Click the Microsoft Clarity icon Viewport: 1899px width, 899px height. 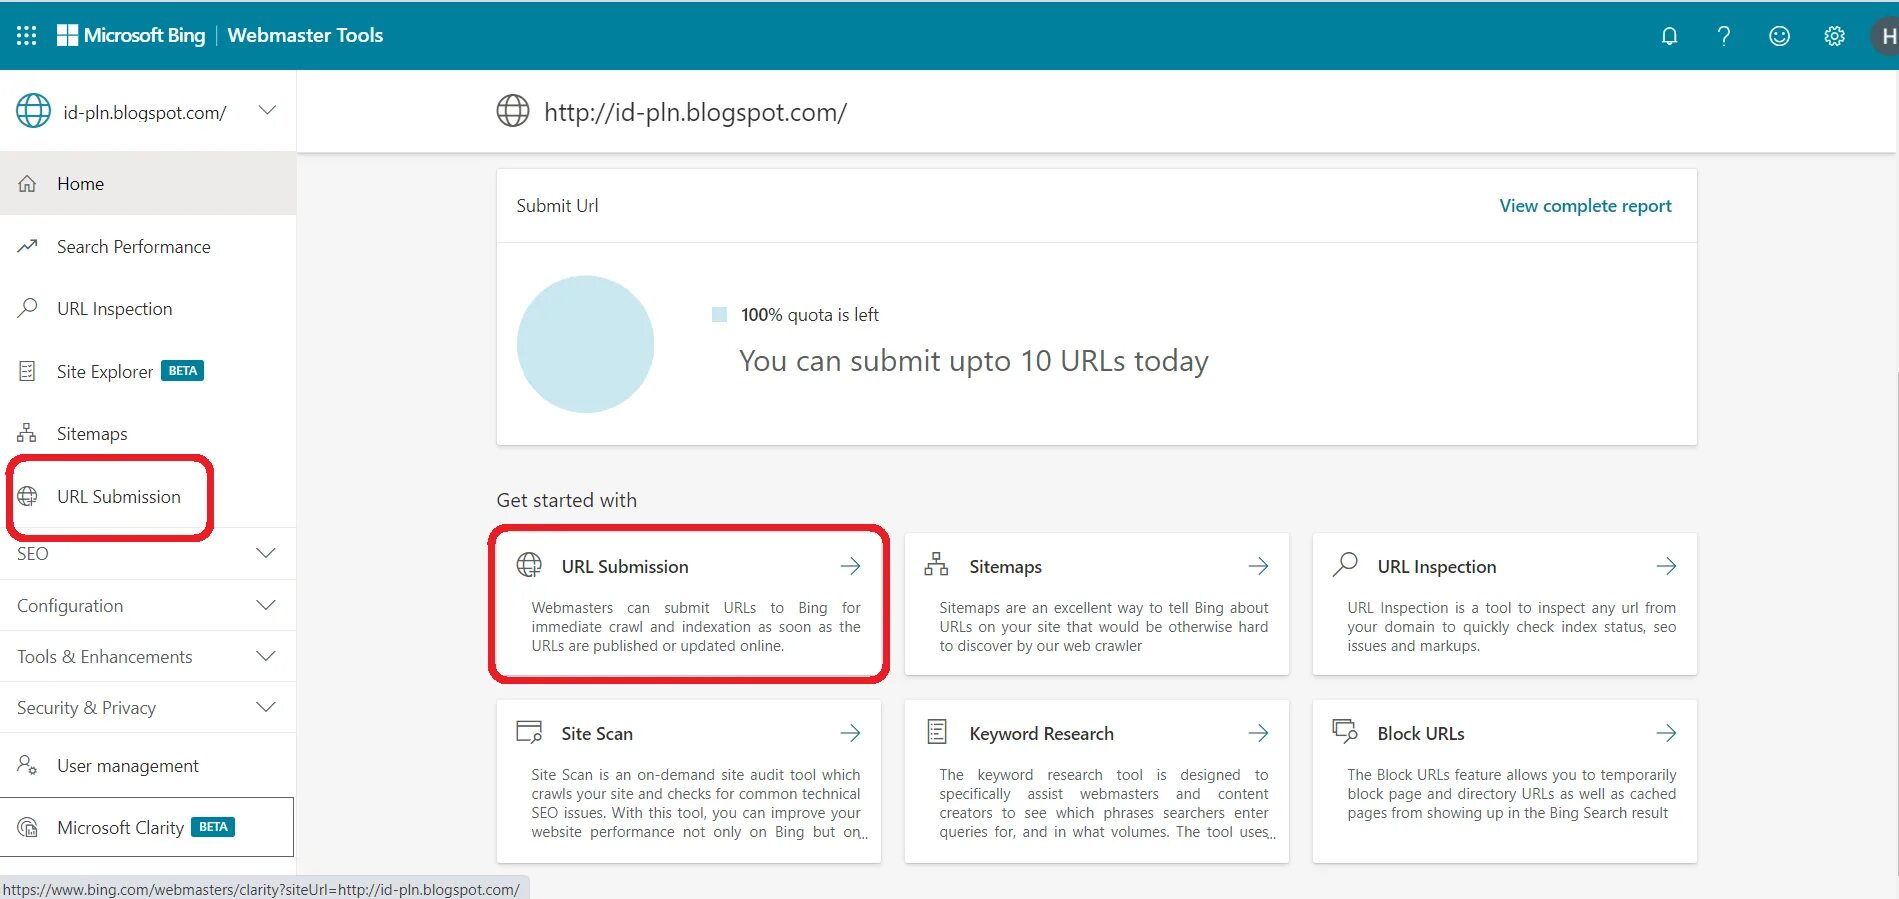pos(27,827)
